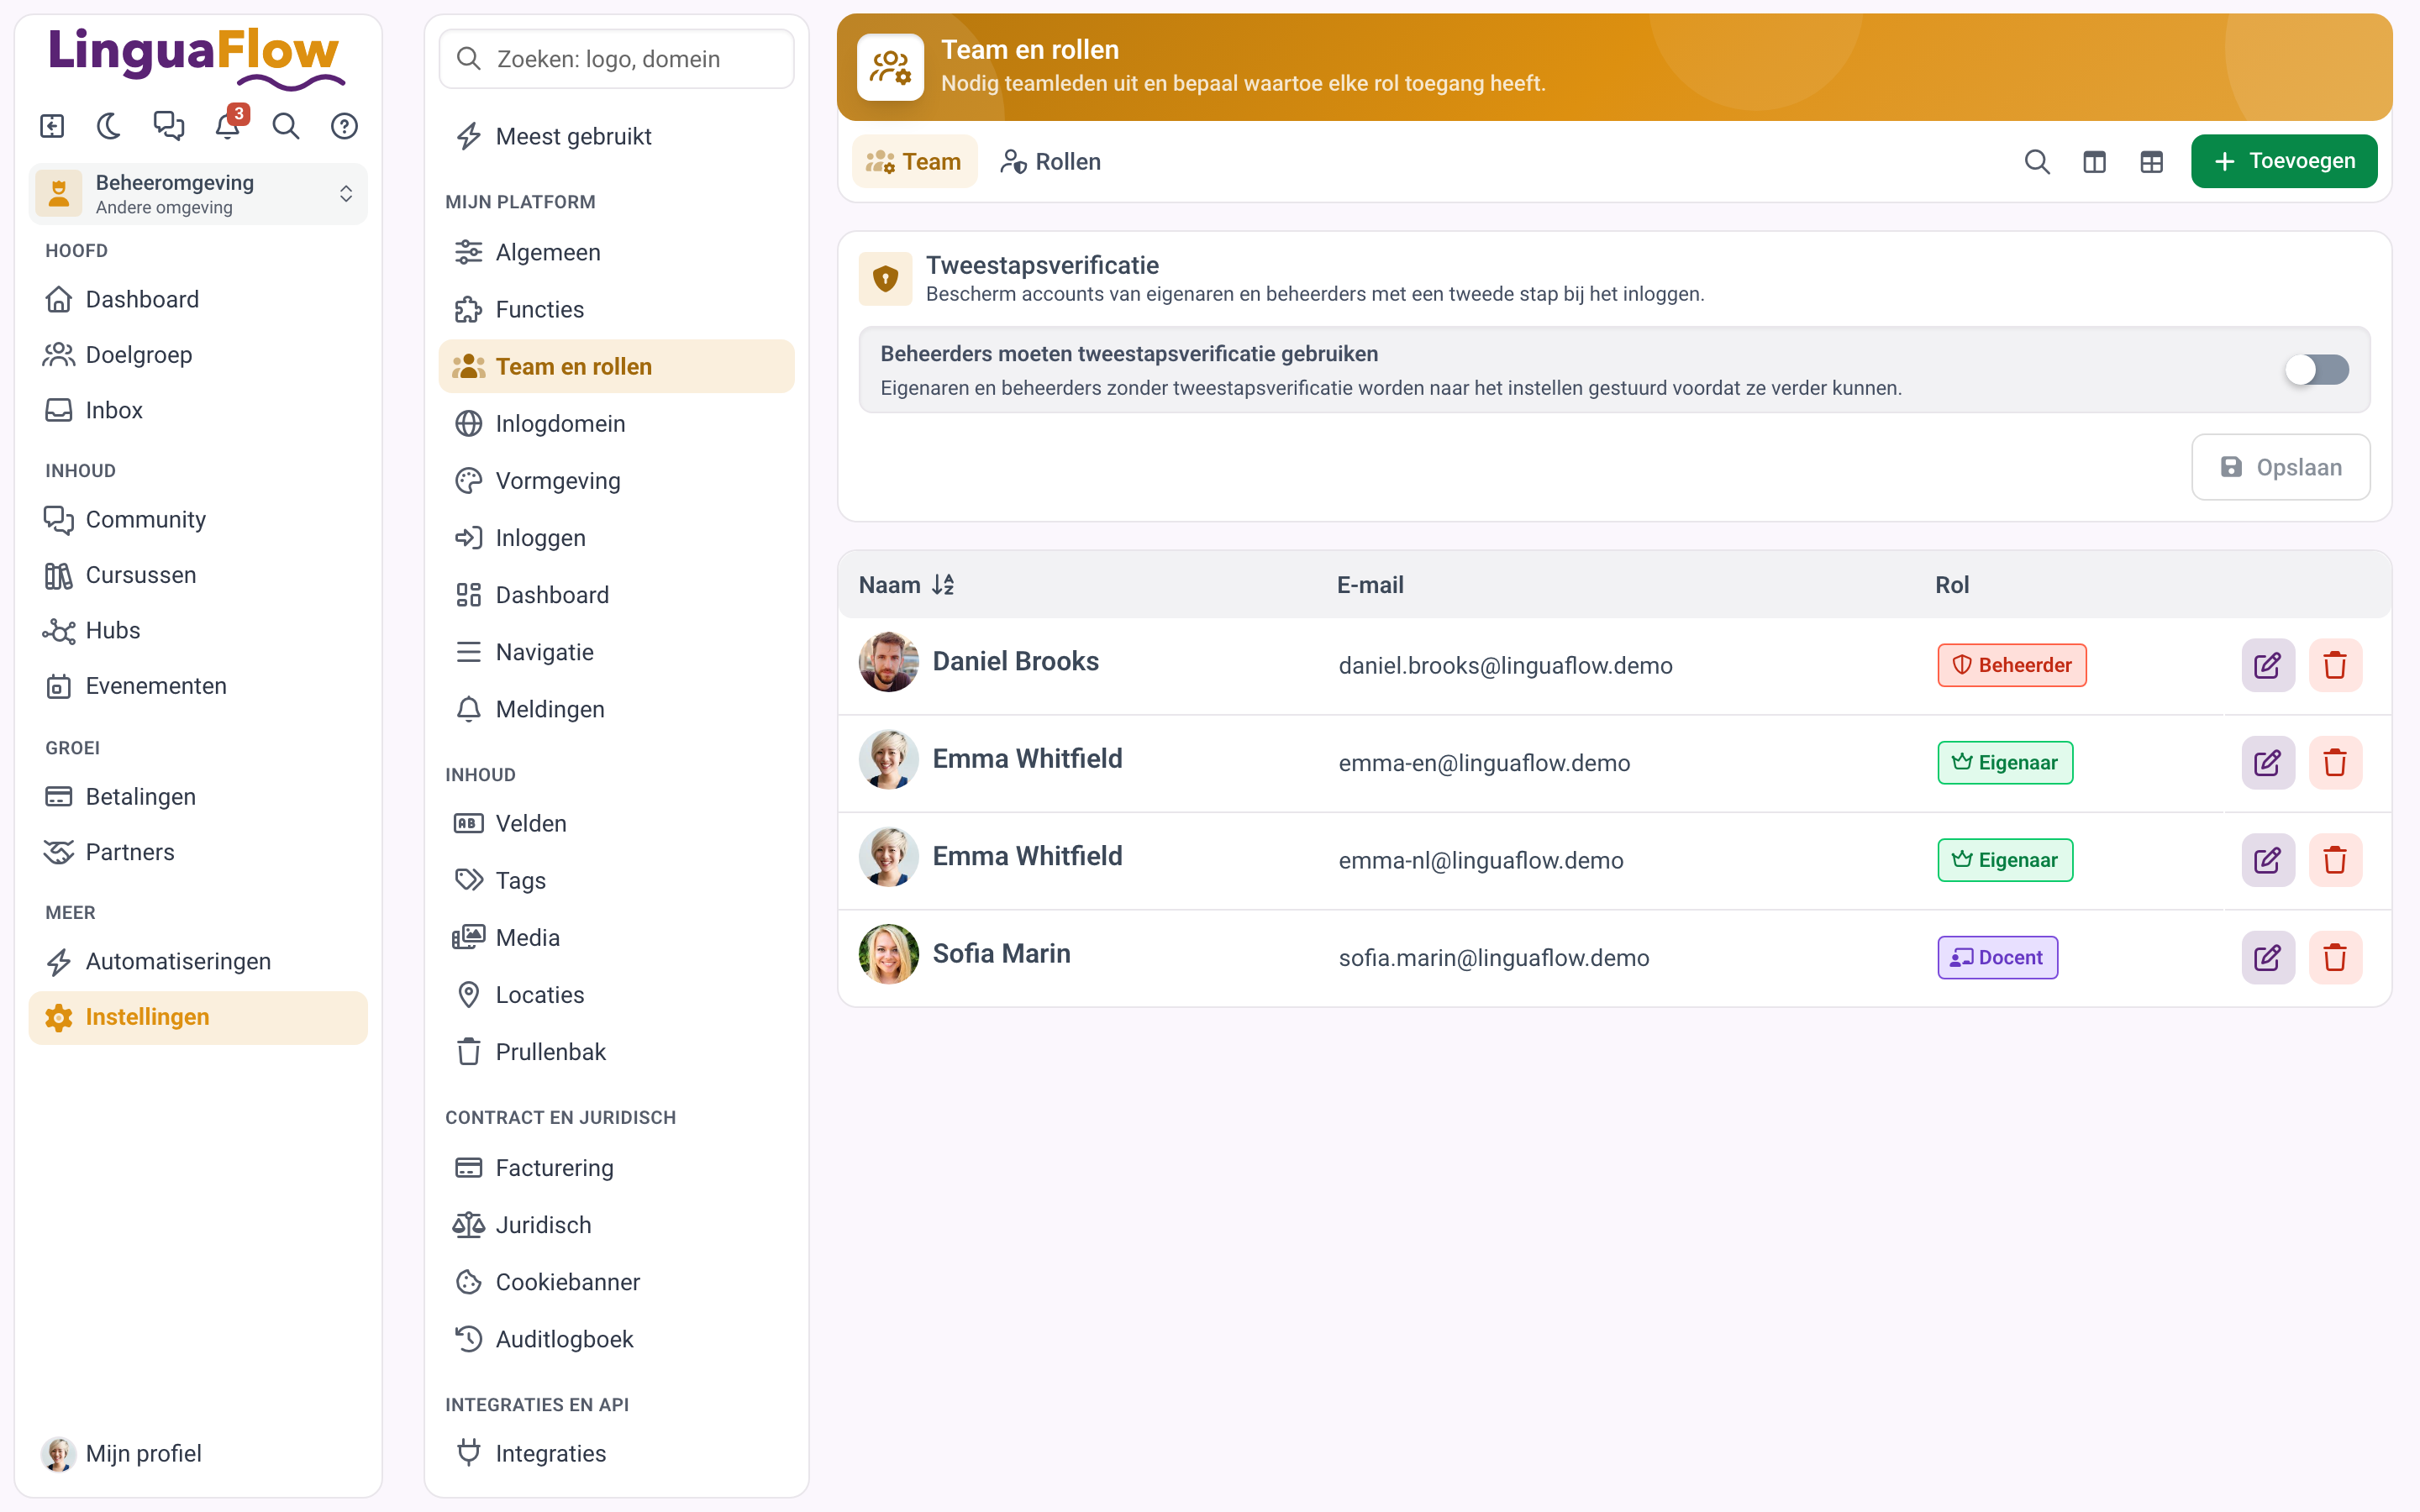Click the green Toevoegen button
Screen dimensions: 2420x1512
(x=2283, y=162)
